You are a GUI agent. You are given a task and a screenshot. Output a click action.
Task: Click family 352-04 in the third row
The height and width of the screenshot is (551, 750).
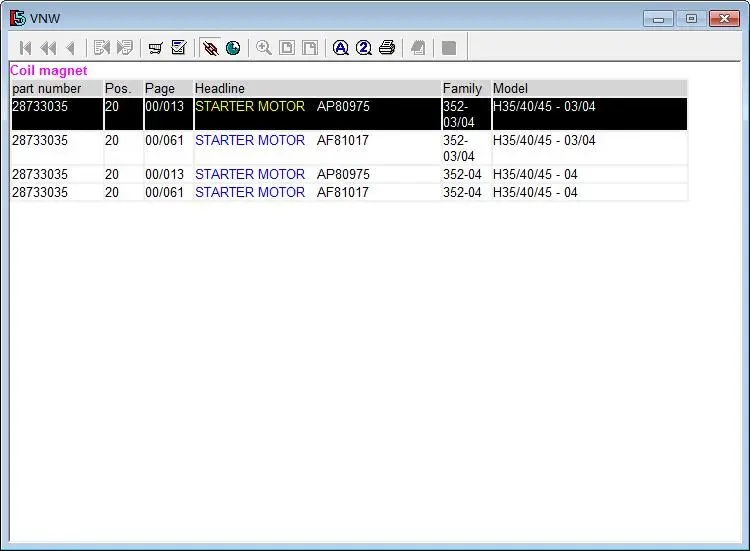[462, 174]
